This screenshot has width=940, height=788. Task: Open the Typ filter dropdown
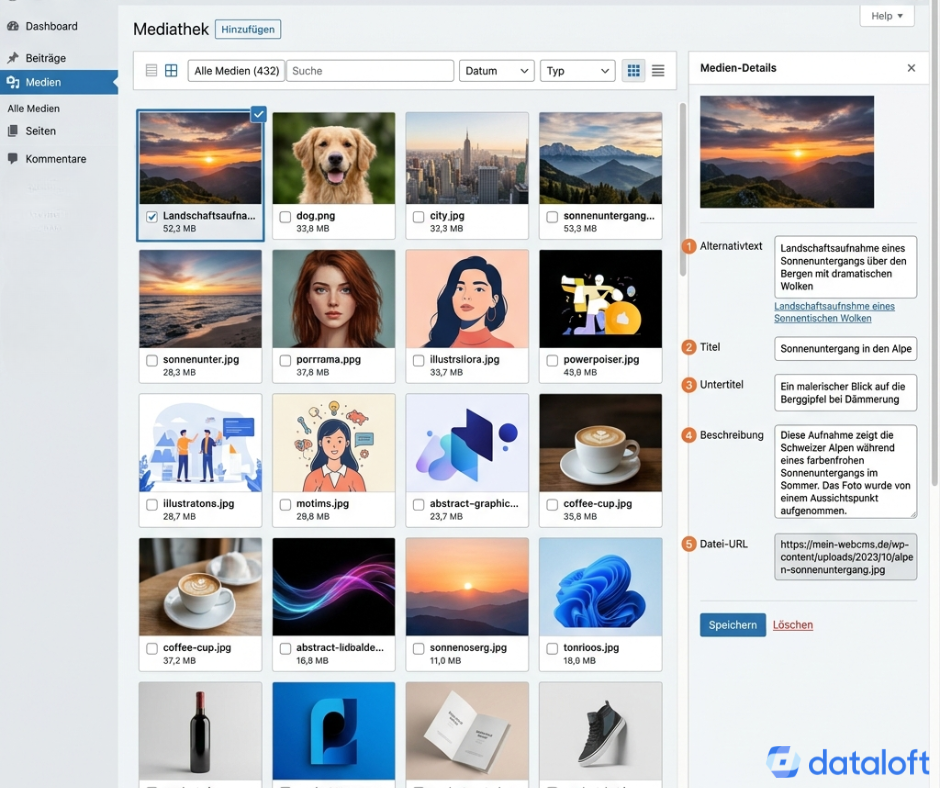click(x=577, y=71)
